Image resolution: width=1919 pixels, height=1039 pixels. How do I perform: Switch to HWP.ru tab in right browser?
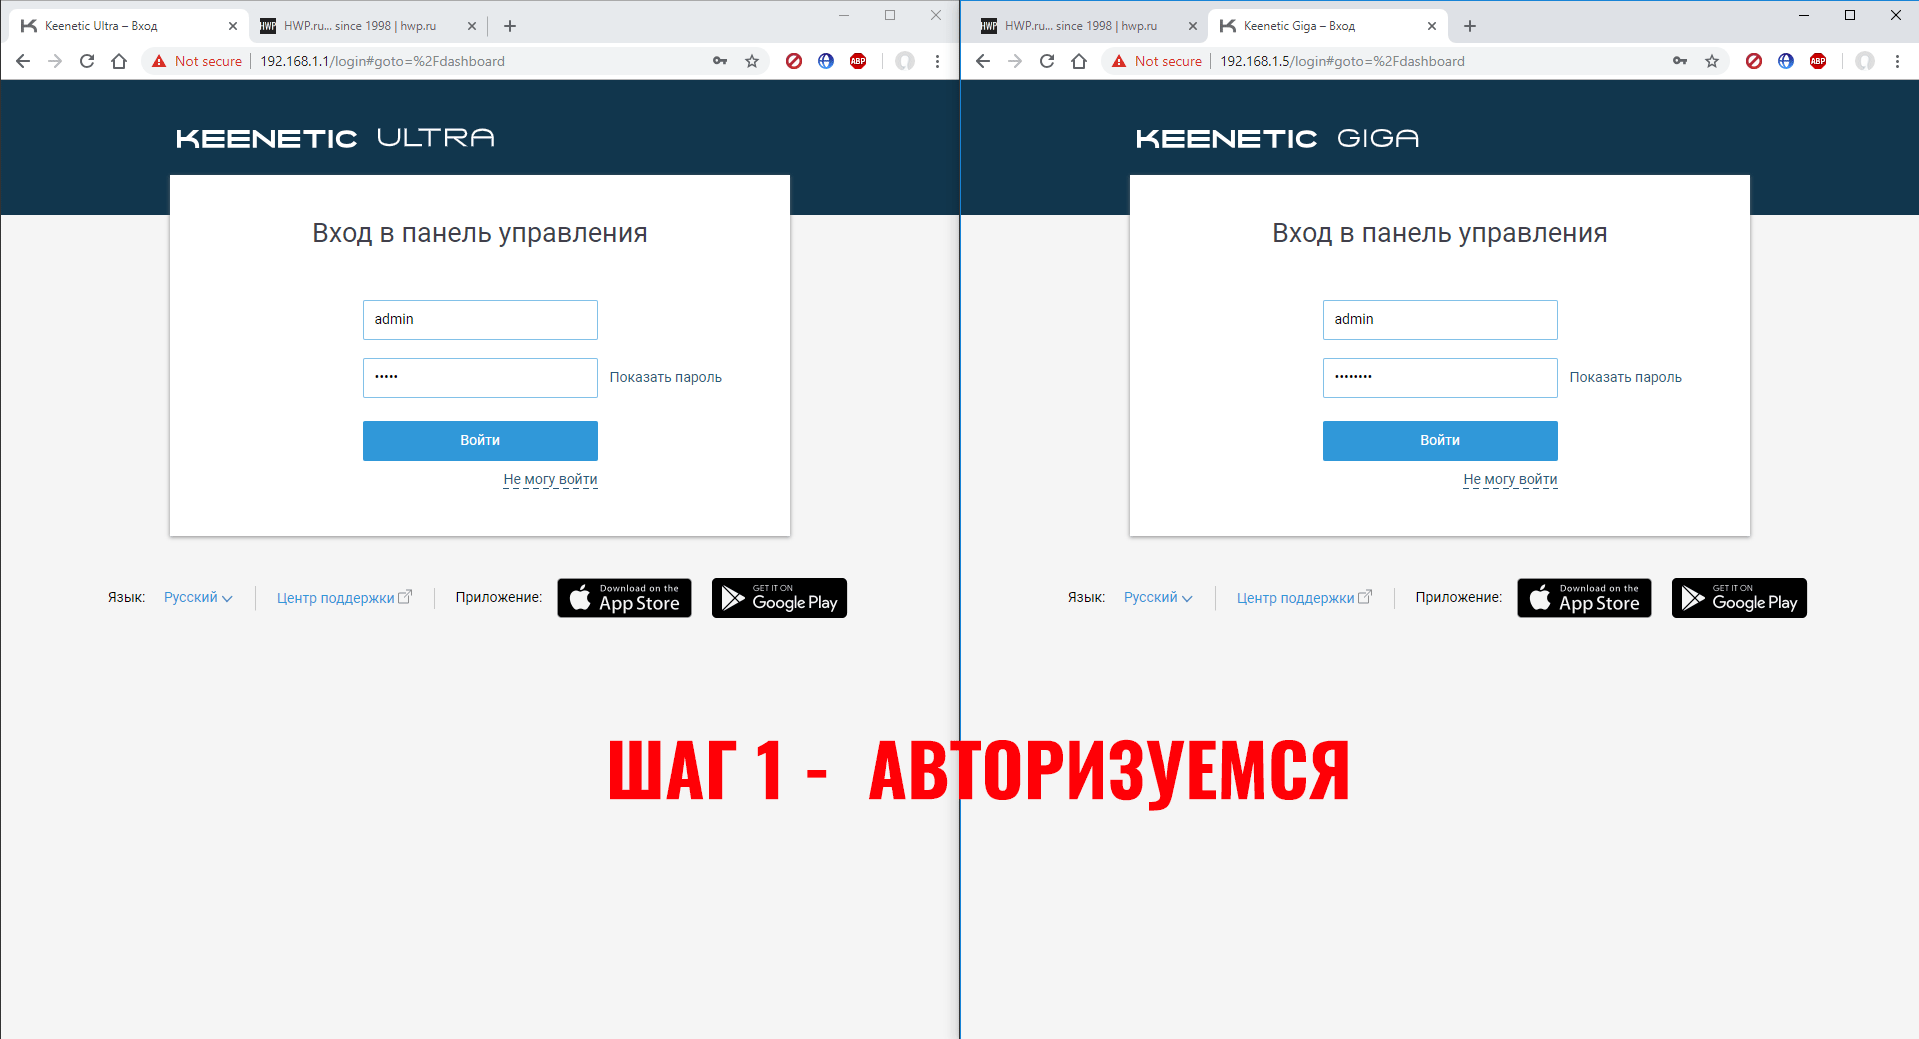coord(1080,26)
